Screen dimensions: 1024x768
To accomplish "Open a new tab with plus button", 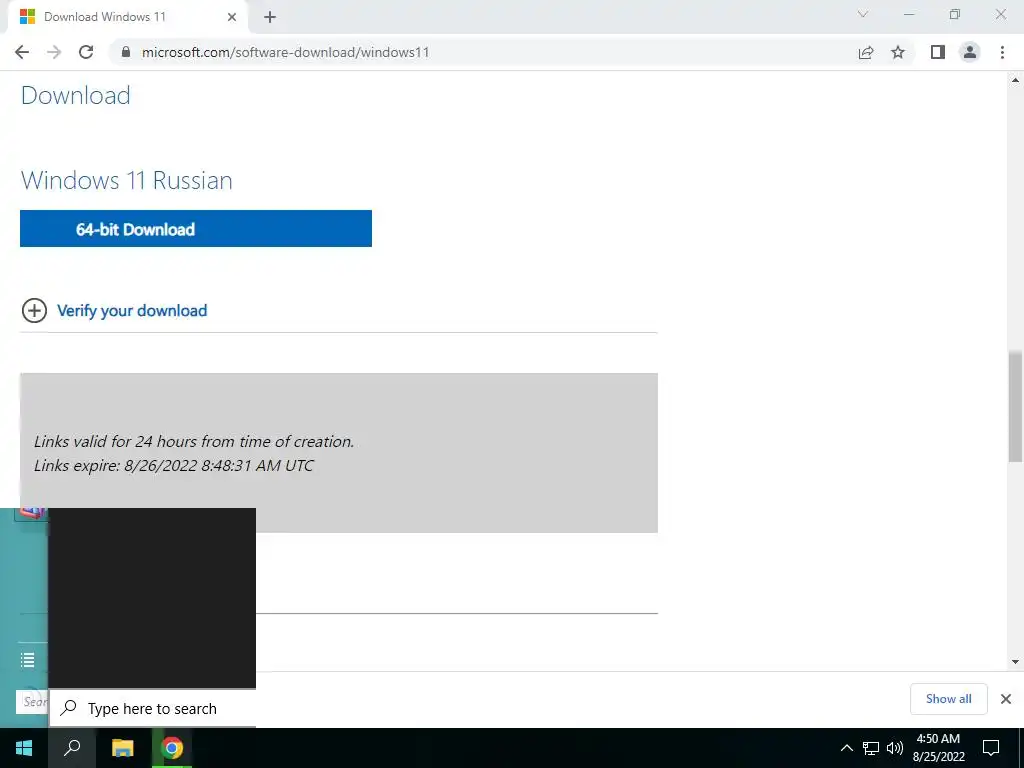I will click(x=270, y=17).
